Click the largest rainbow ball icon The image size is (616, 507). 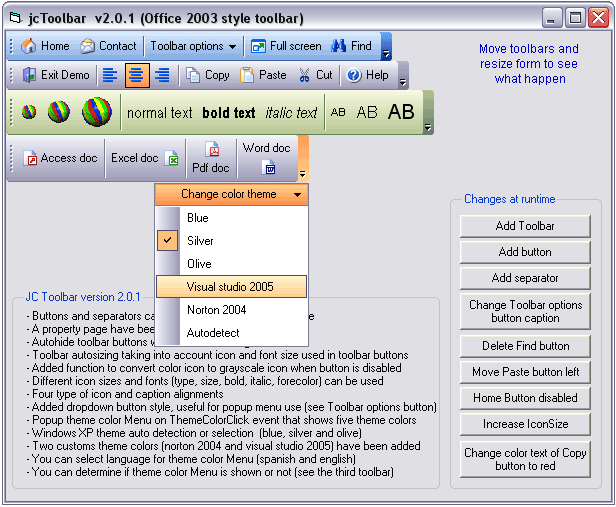96,112
